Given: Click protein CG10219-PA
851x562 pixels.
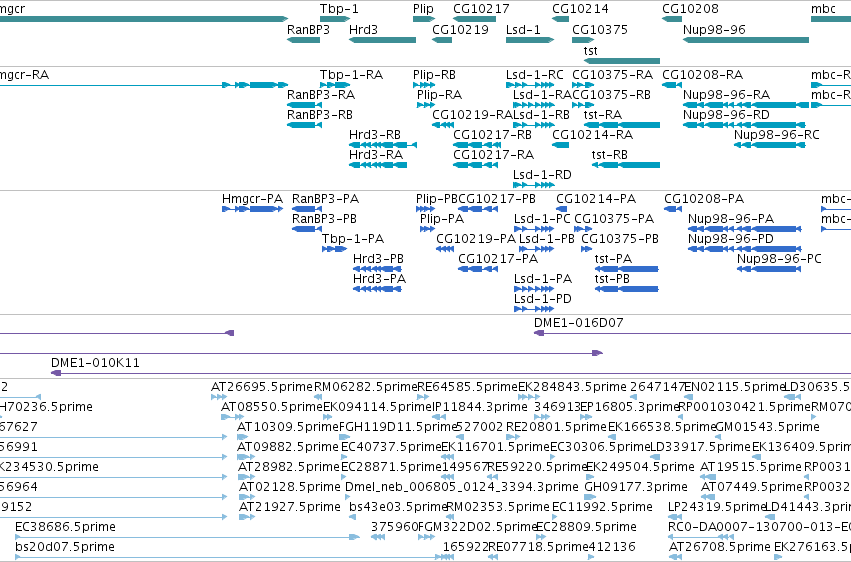Looking at the screenshot, I should [445, 249].
